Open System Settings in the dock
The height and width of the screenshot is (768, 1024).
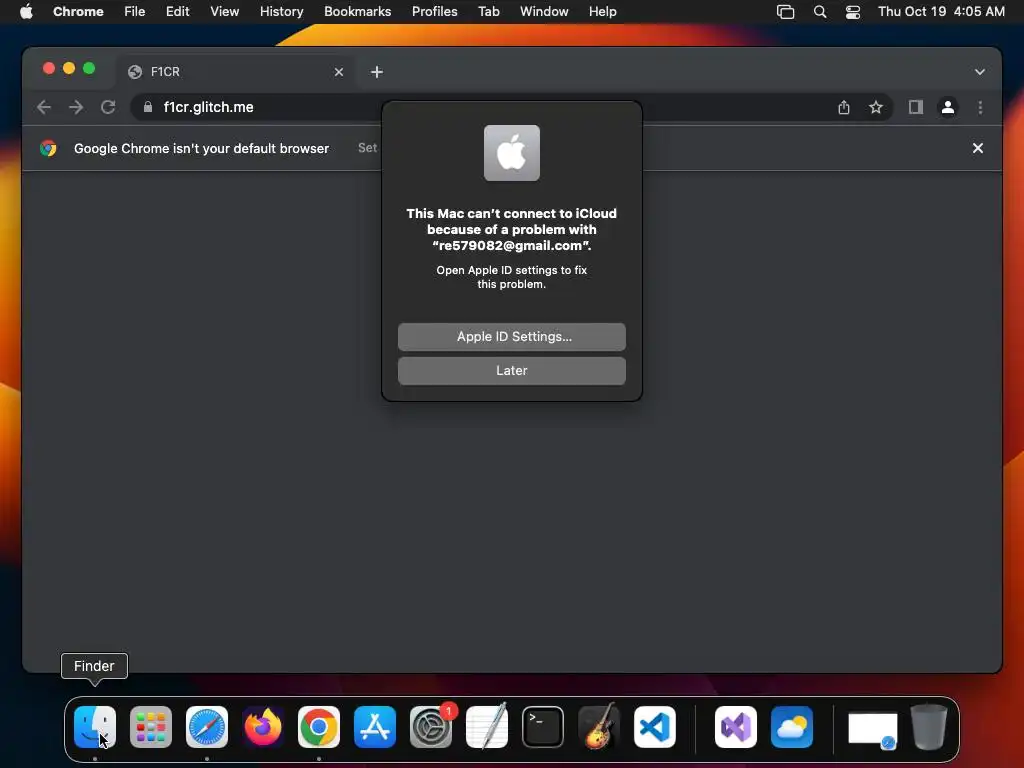pos(431,726)
